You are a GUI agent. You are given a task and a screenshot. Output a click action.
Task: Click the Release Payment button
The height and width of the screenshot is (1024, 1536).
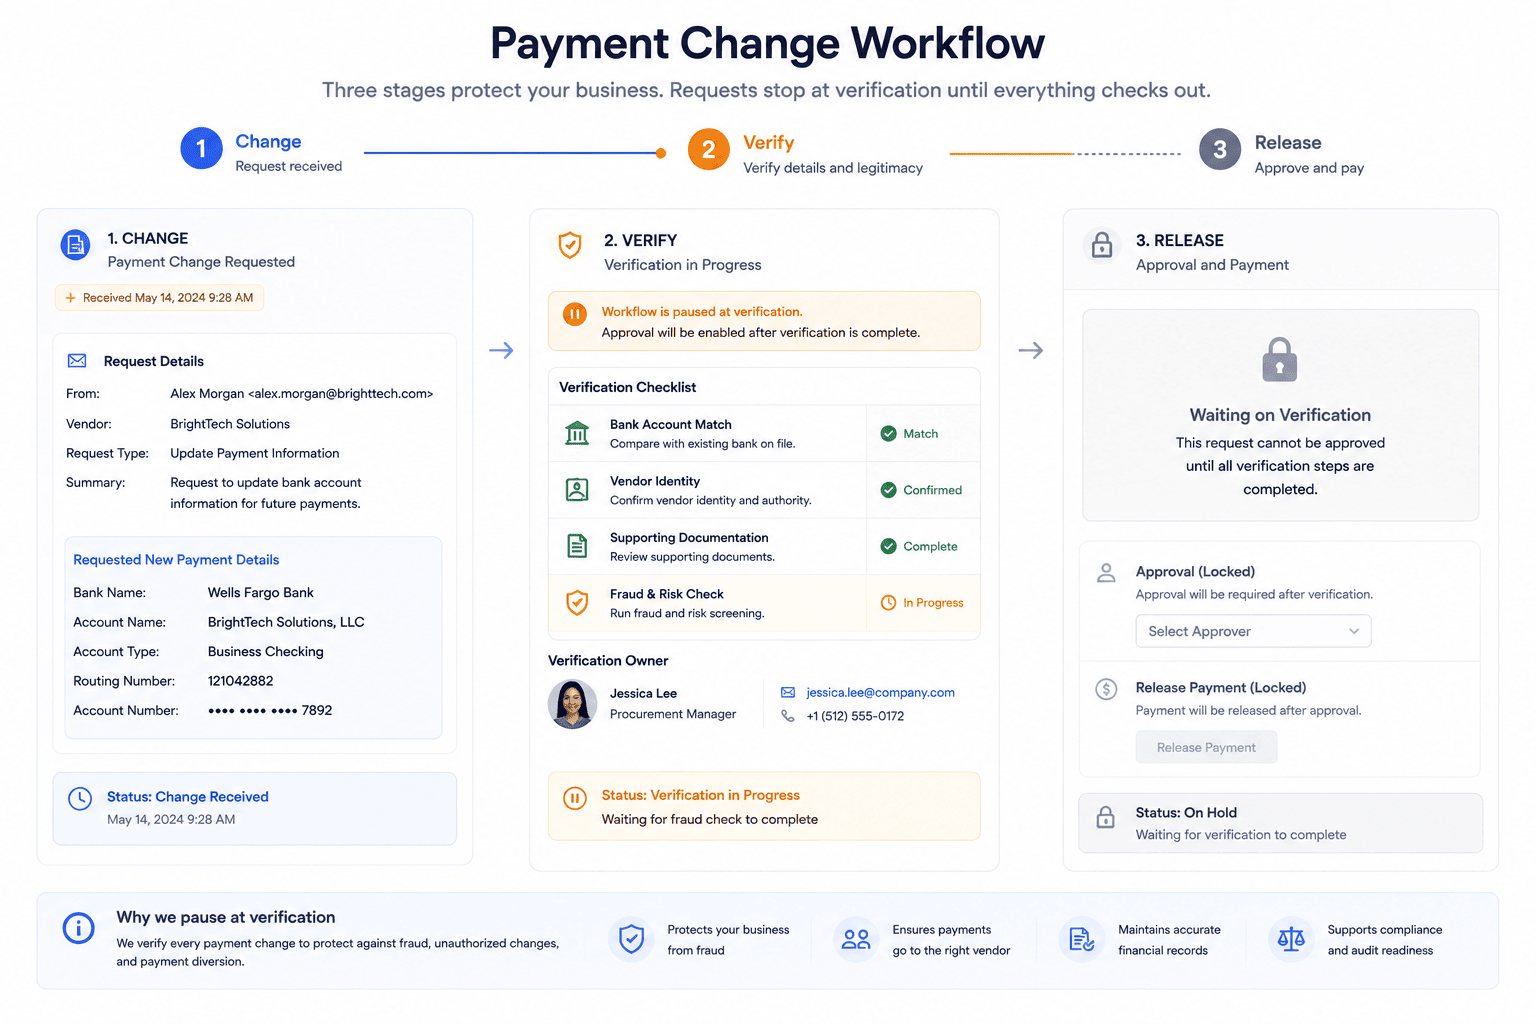(1206, 747)
